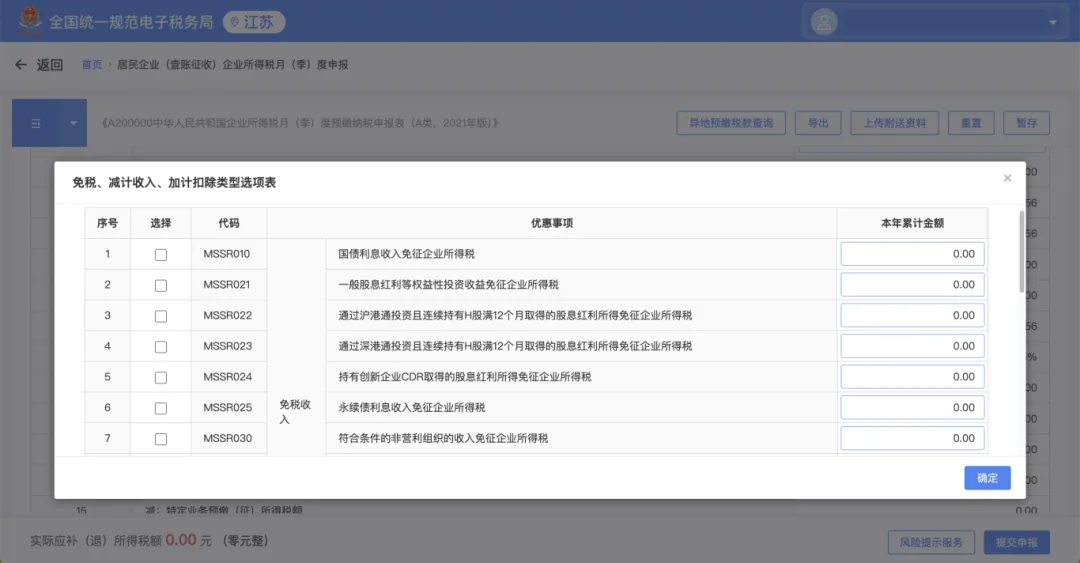1080x563 pixels.
Task: Click the 江苏 location pin badge
Action: point(254,22)
